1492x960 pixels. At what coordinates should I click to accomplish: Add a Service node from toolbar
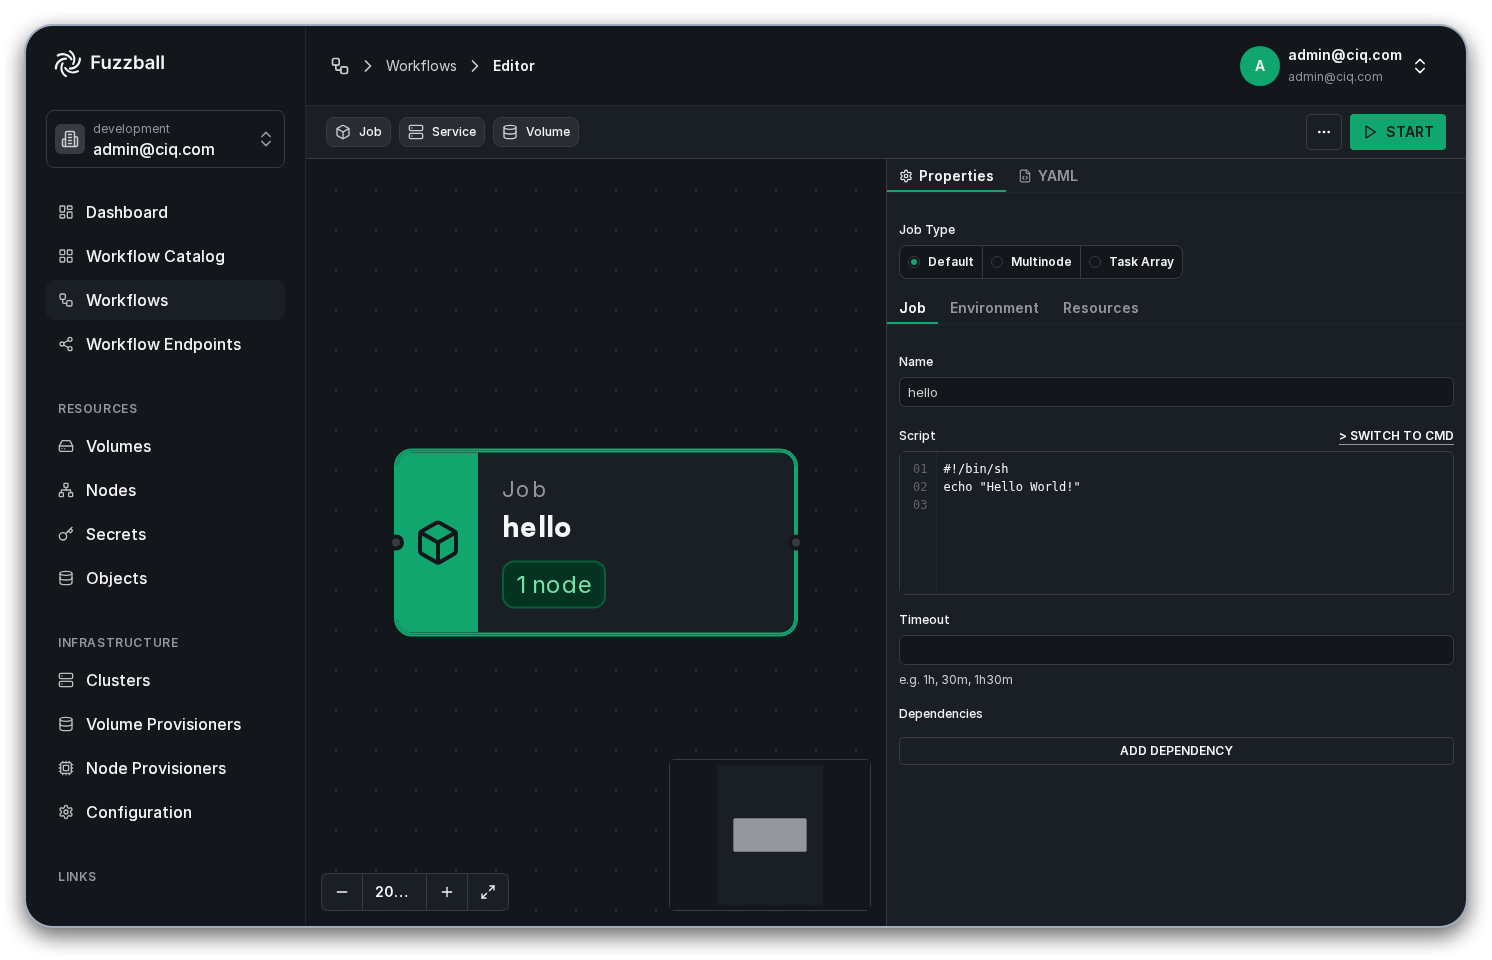442,132
